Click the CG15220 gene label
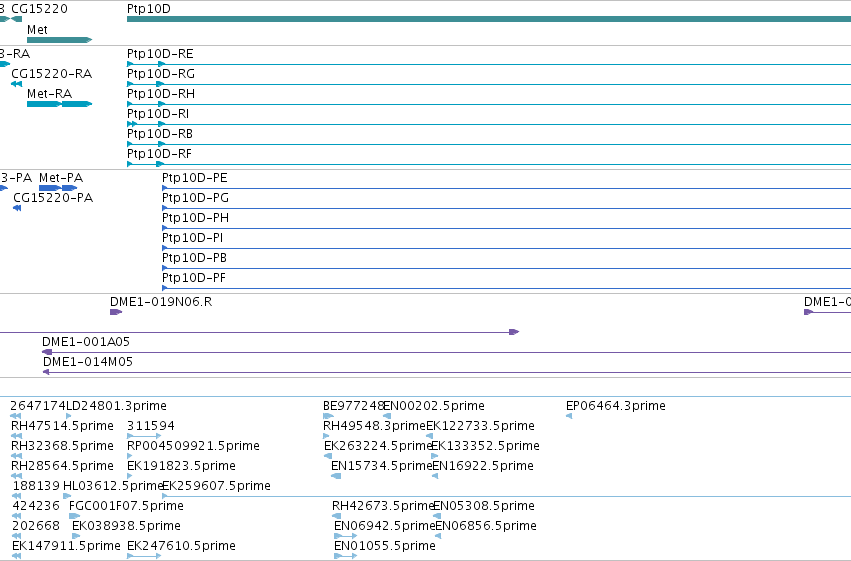 [x=40, y=9]
